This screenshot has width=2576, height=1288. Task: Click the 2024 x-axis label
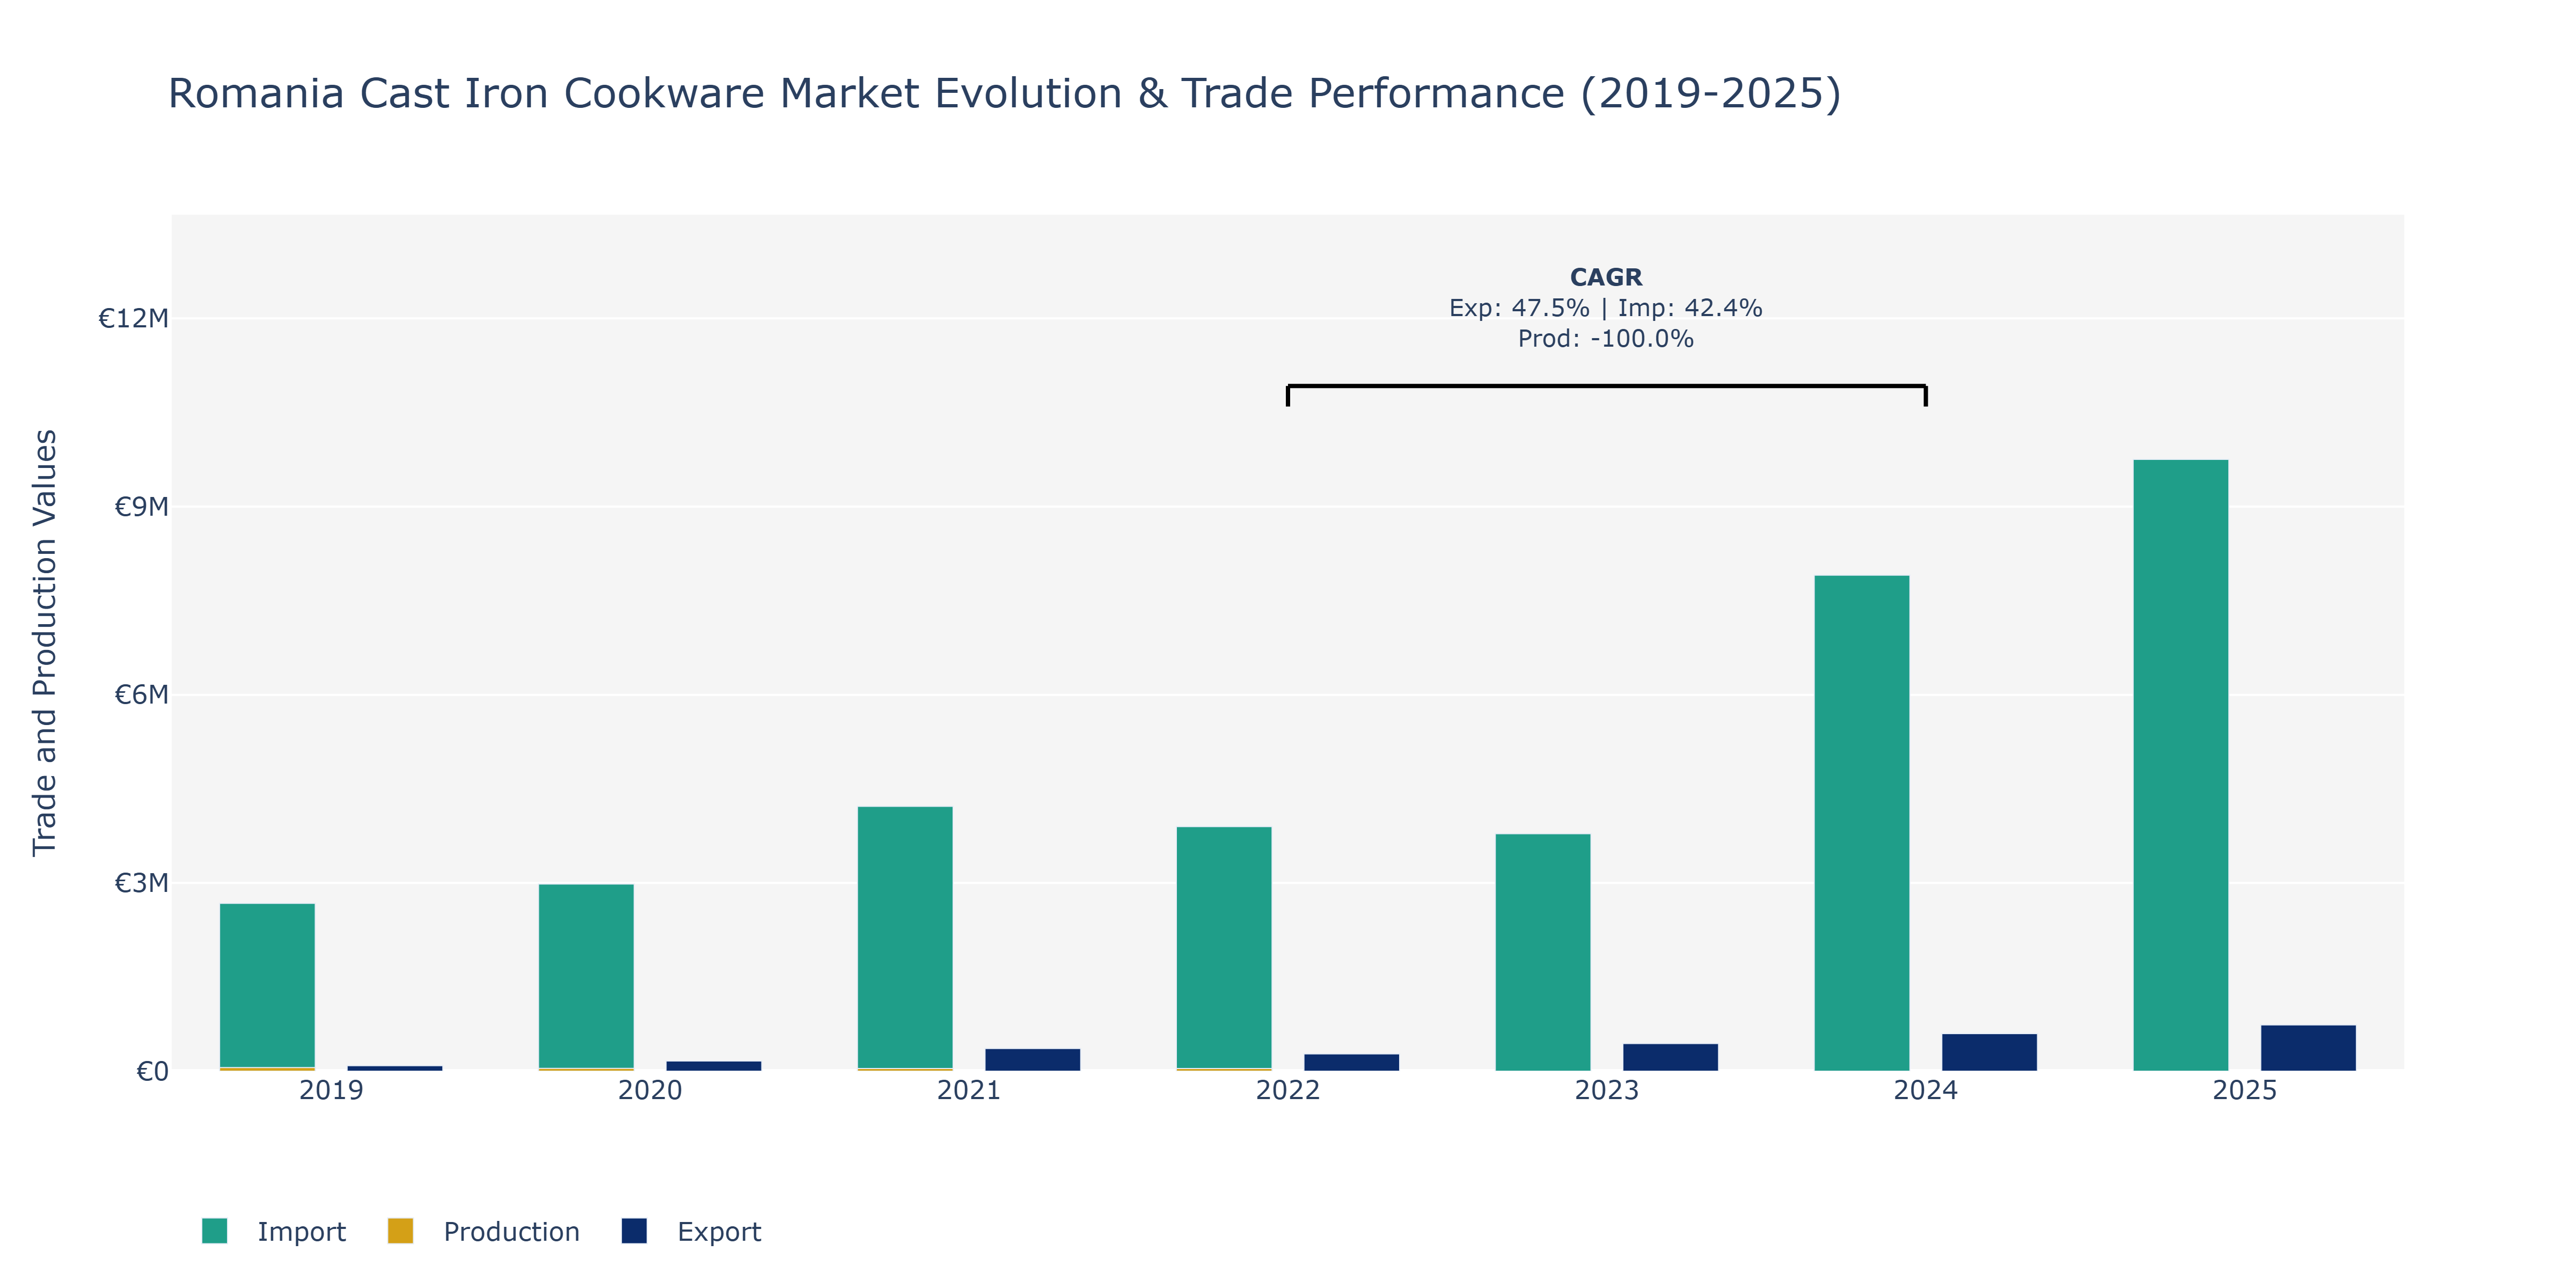1926,1090
